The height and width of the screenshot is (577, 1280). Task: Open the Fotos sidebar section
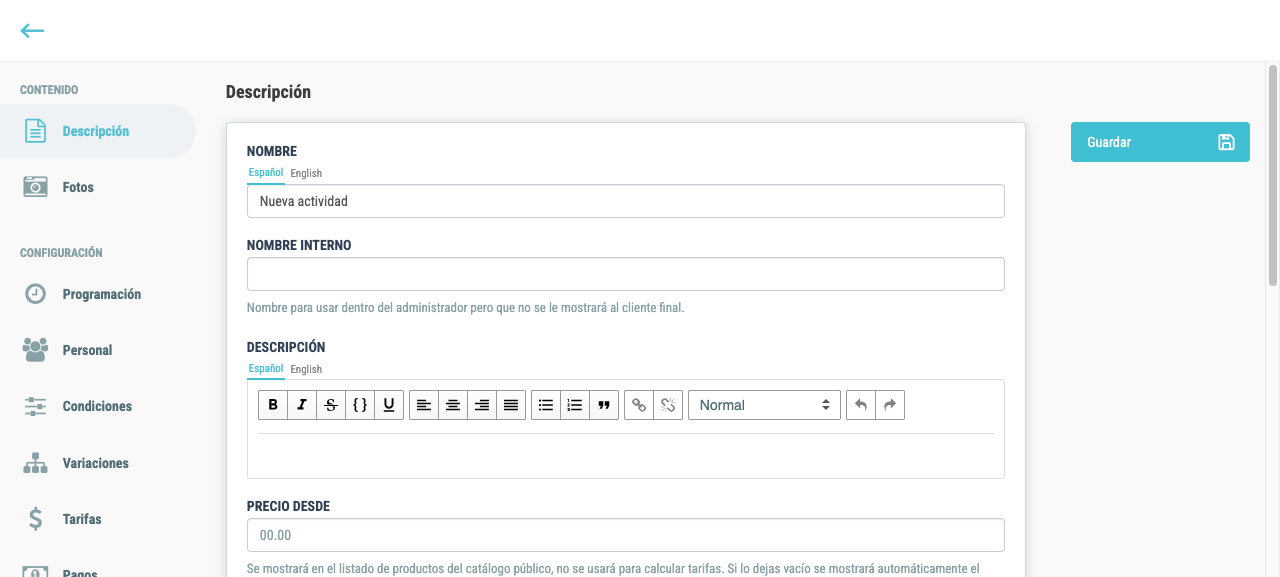[x=97, y=187]
